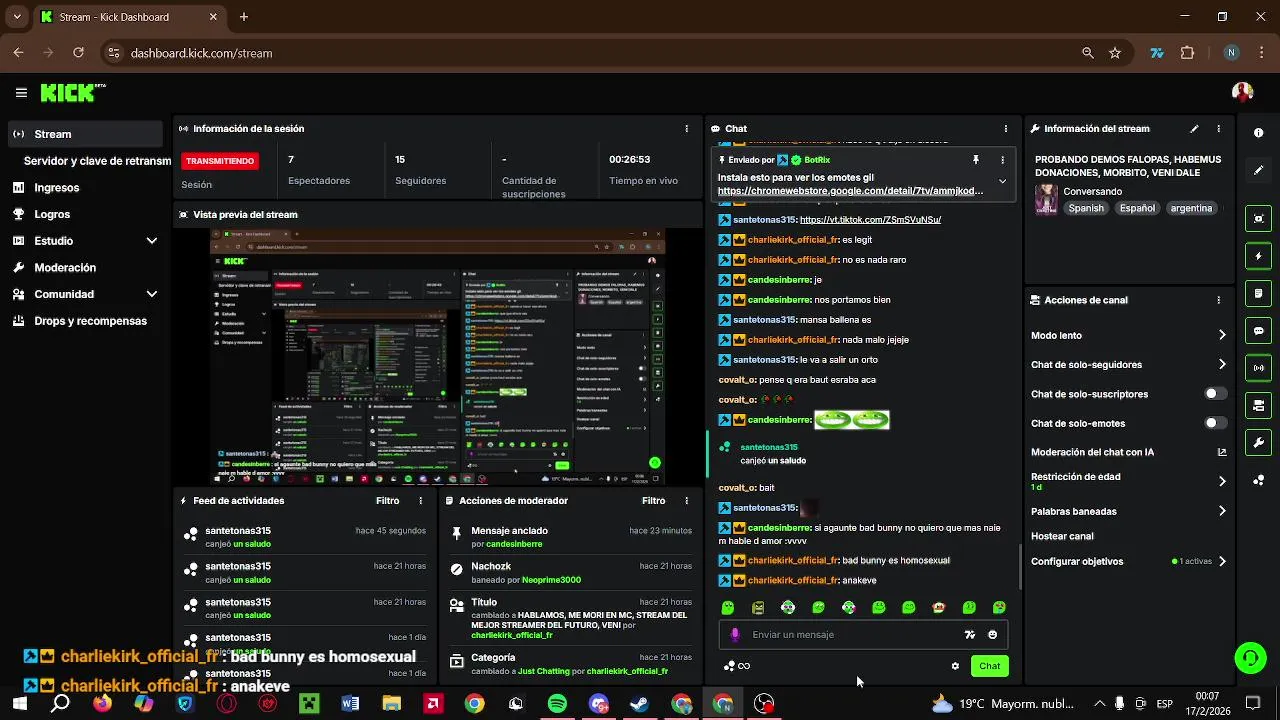This screenshot has height=720, width=1280.
Task: Open Spotify from the taskbar
Action: pos(557,704)
